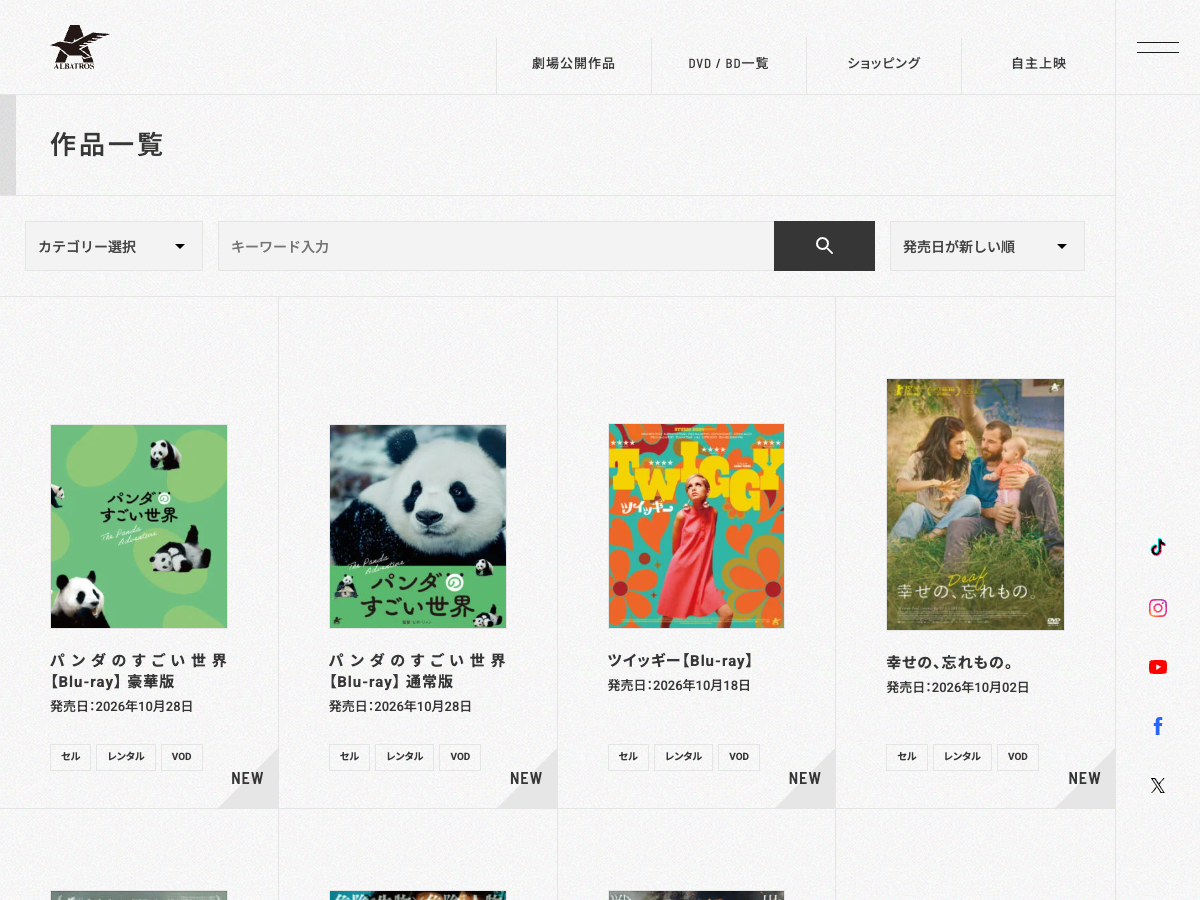Click title 幸せの、忘れもの。
The image size is (1200, 900).
(951, 663)
